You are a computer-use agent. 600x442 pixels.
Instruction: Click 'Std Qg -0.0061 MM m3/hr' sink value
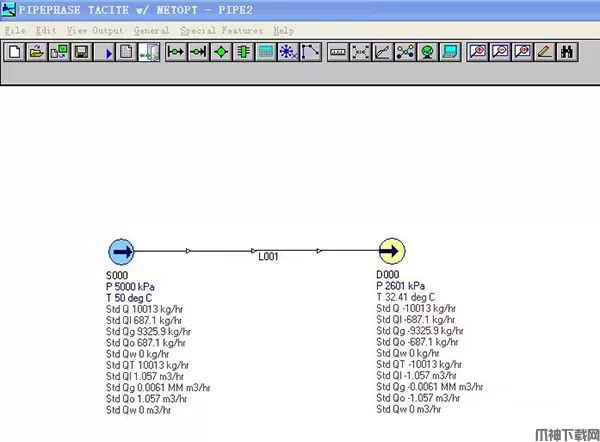(x=430, y=387)
